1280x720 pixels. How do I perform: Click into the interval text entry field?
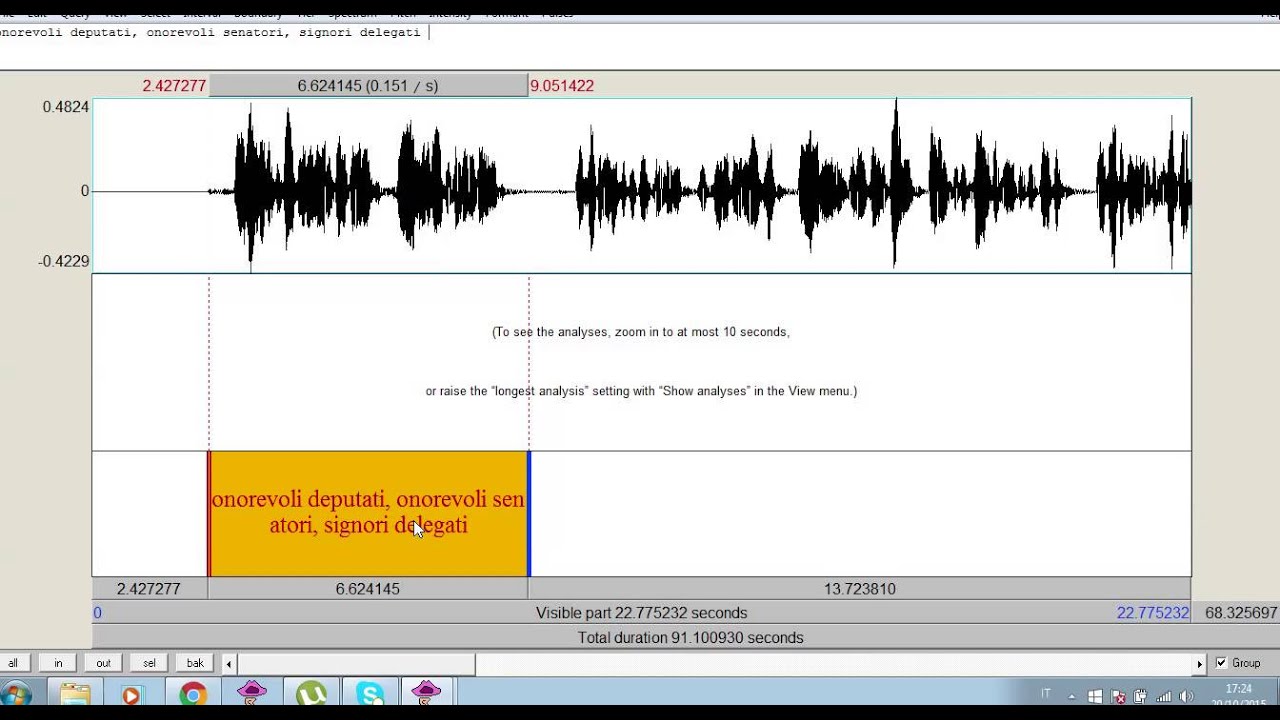coord(640,46)
